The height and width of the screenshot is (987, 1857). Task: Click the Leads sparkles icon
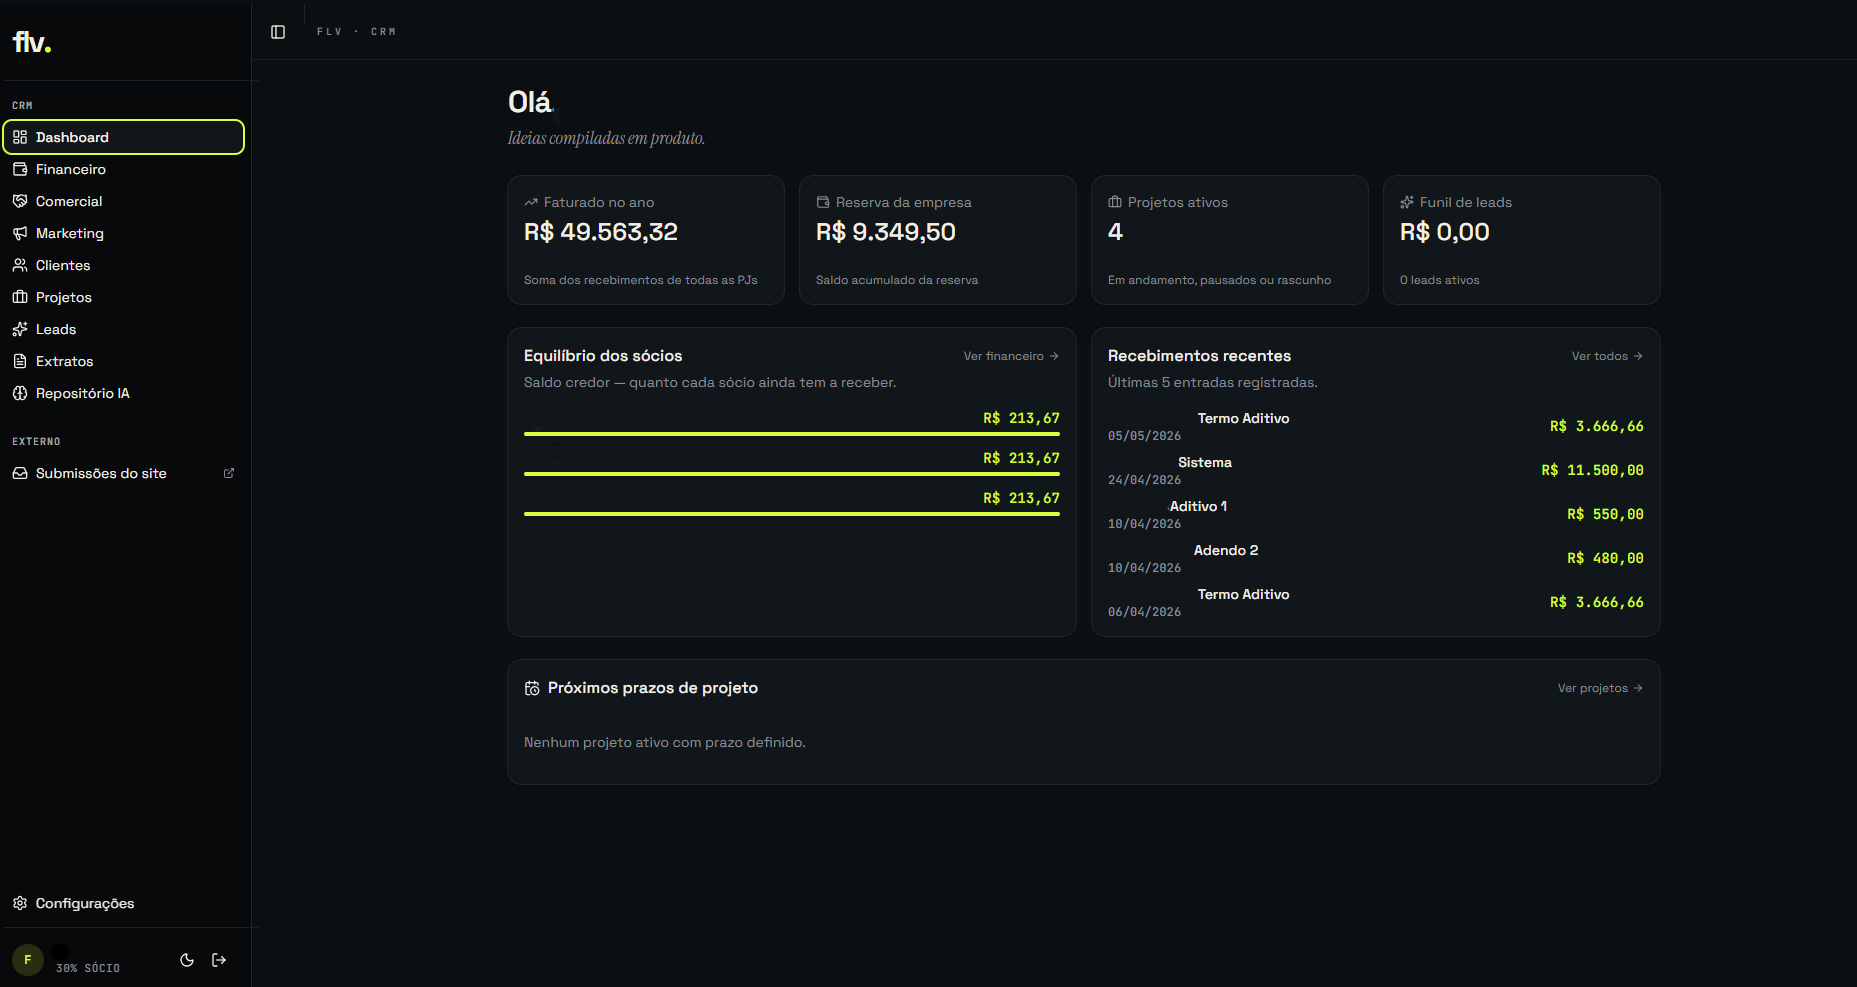click(x=20, y=329)
